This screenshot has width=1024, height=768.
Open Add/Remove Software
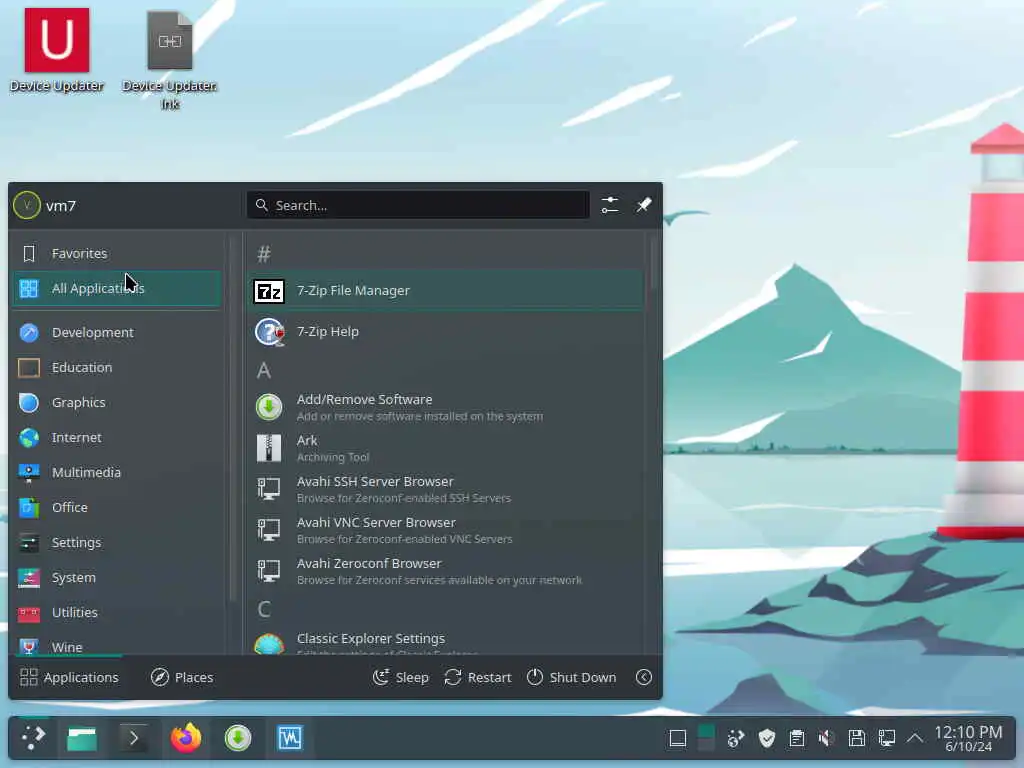[446, 407]
